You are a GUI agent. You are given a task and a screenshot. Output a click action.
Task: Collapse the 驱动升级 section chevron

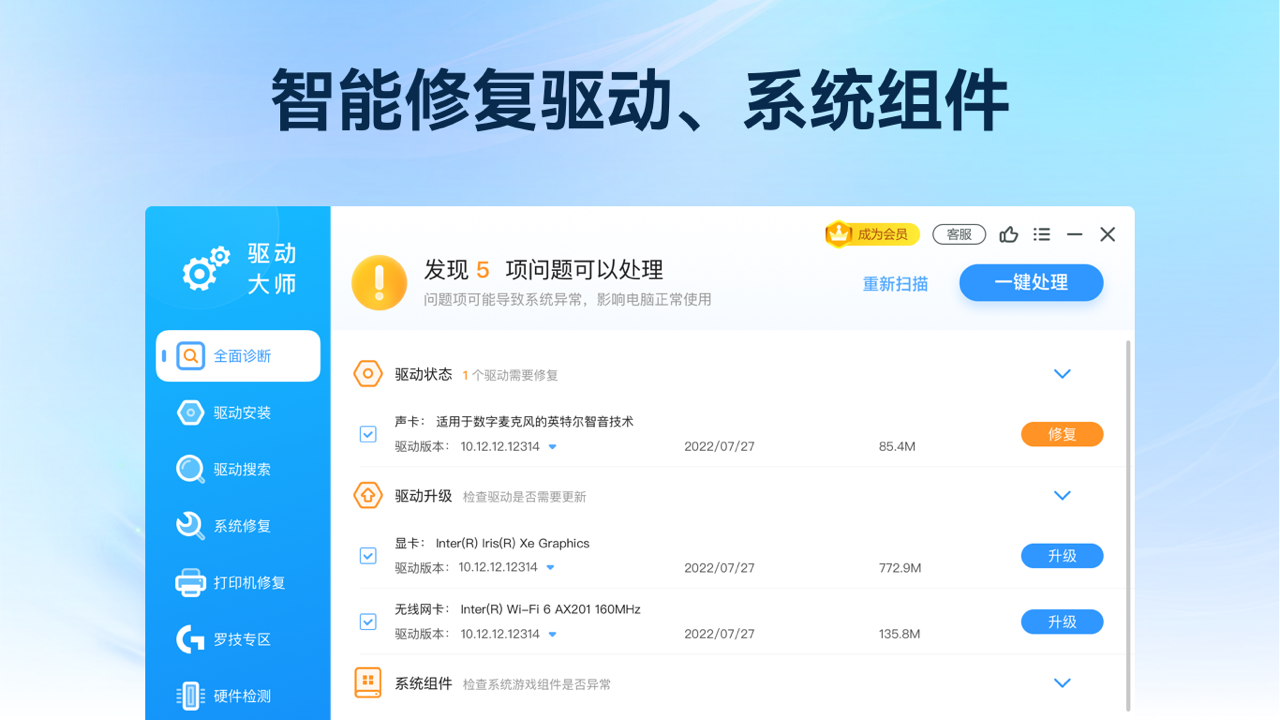tap(1062, 495)
